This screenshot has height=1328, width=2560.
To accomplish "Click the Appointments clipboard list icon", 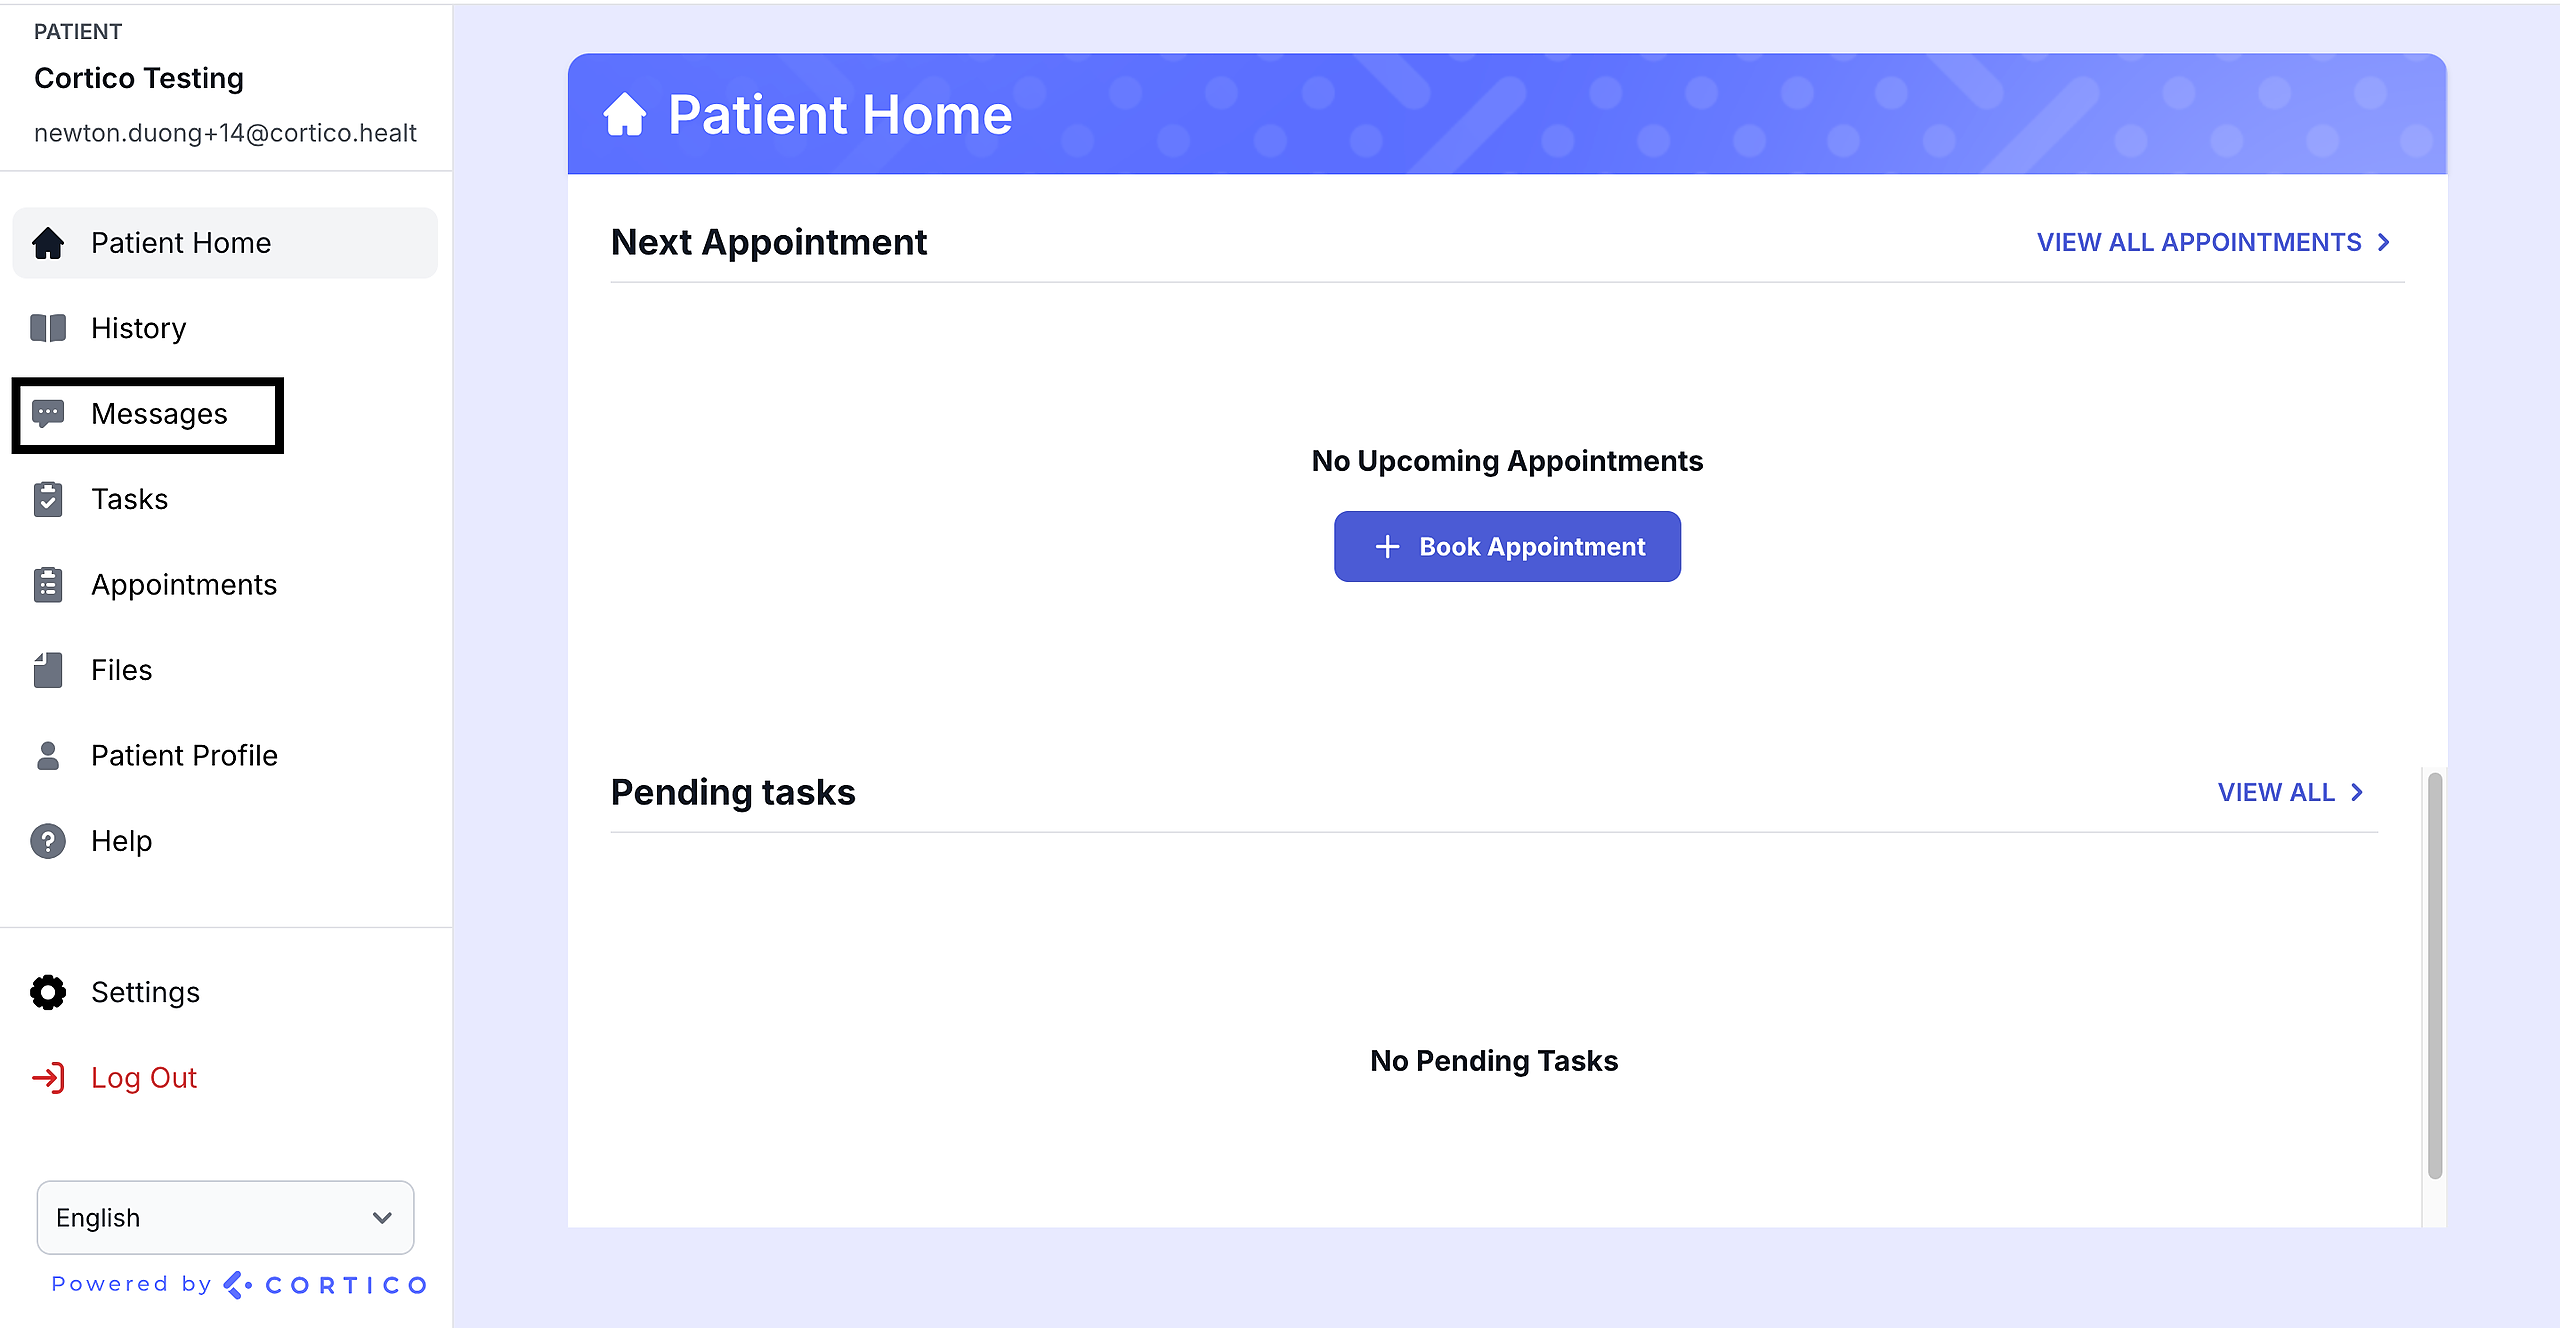I will (x=48, y=585).
